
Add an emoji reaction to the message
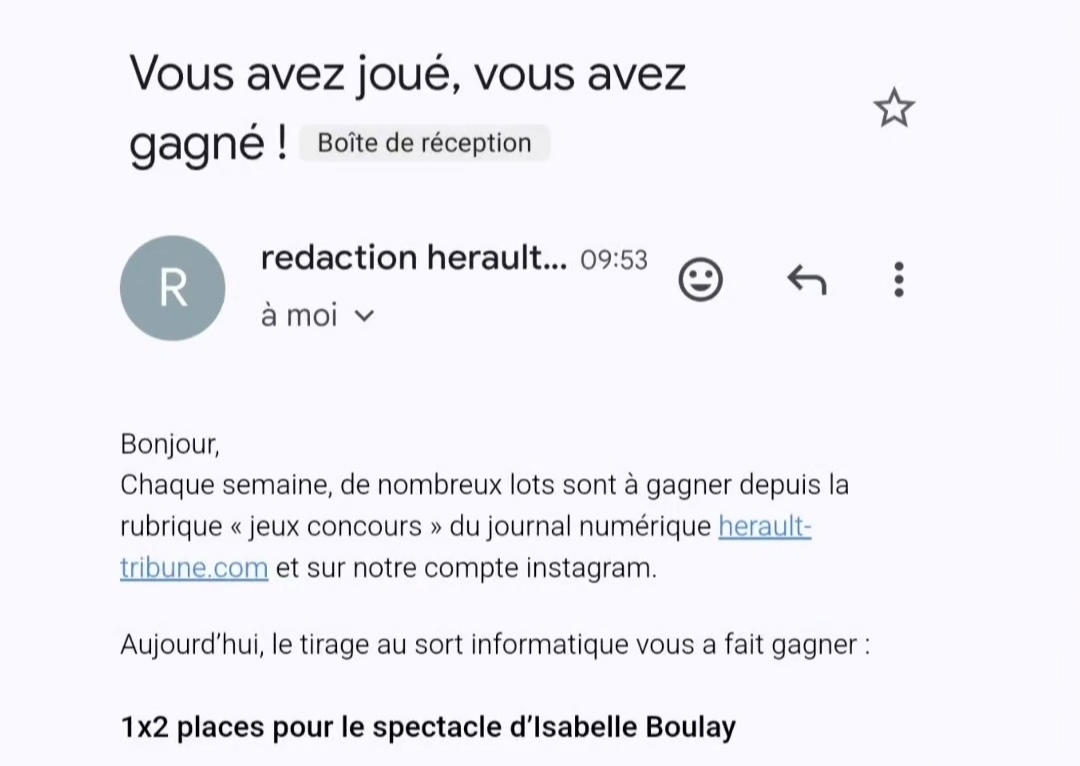coord(700,280)
